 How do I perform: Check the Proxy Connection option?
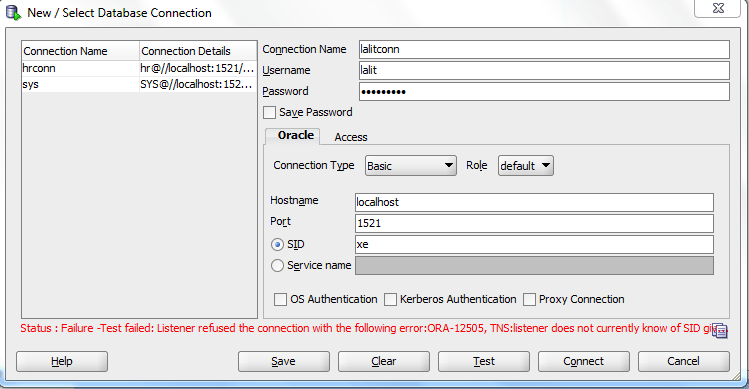[529, 300]
